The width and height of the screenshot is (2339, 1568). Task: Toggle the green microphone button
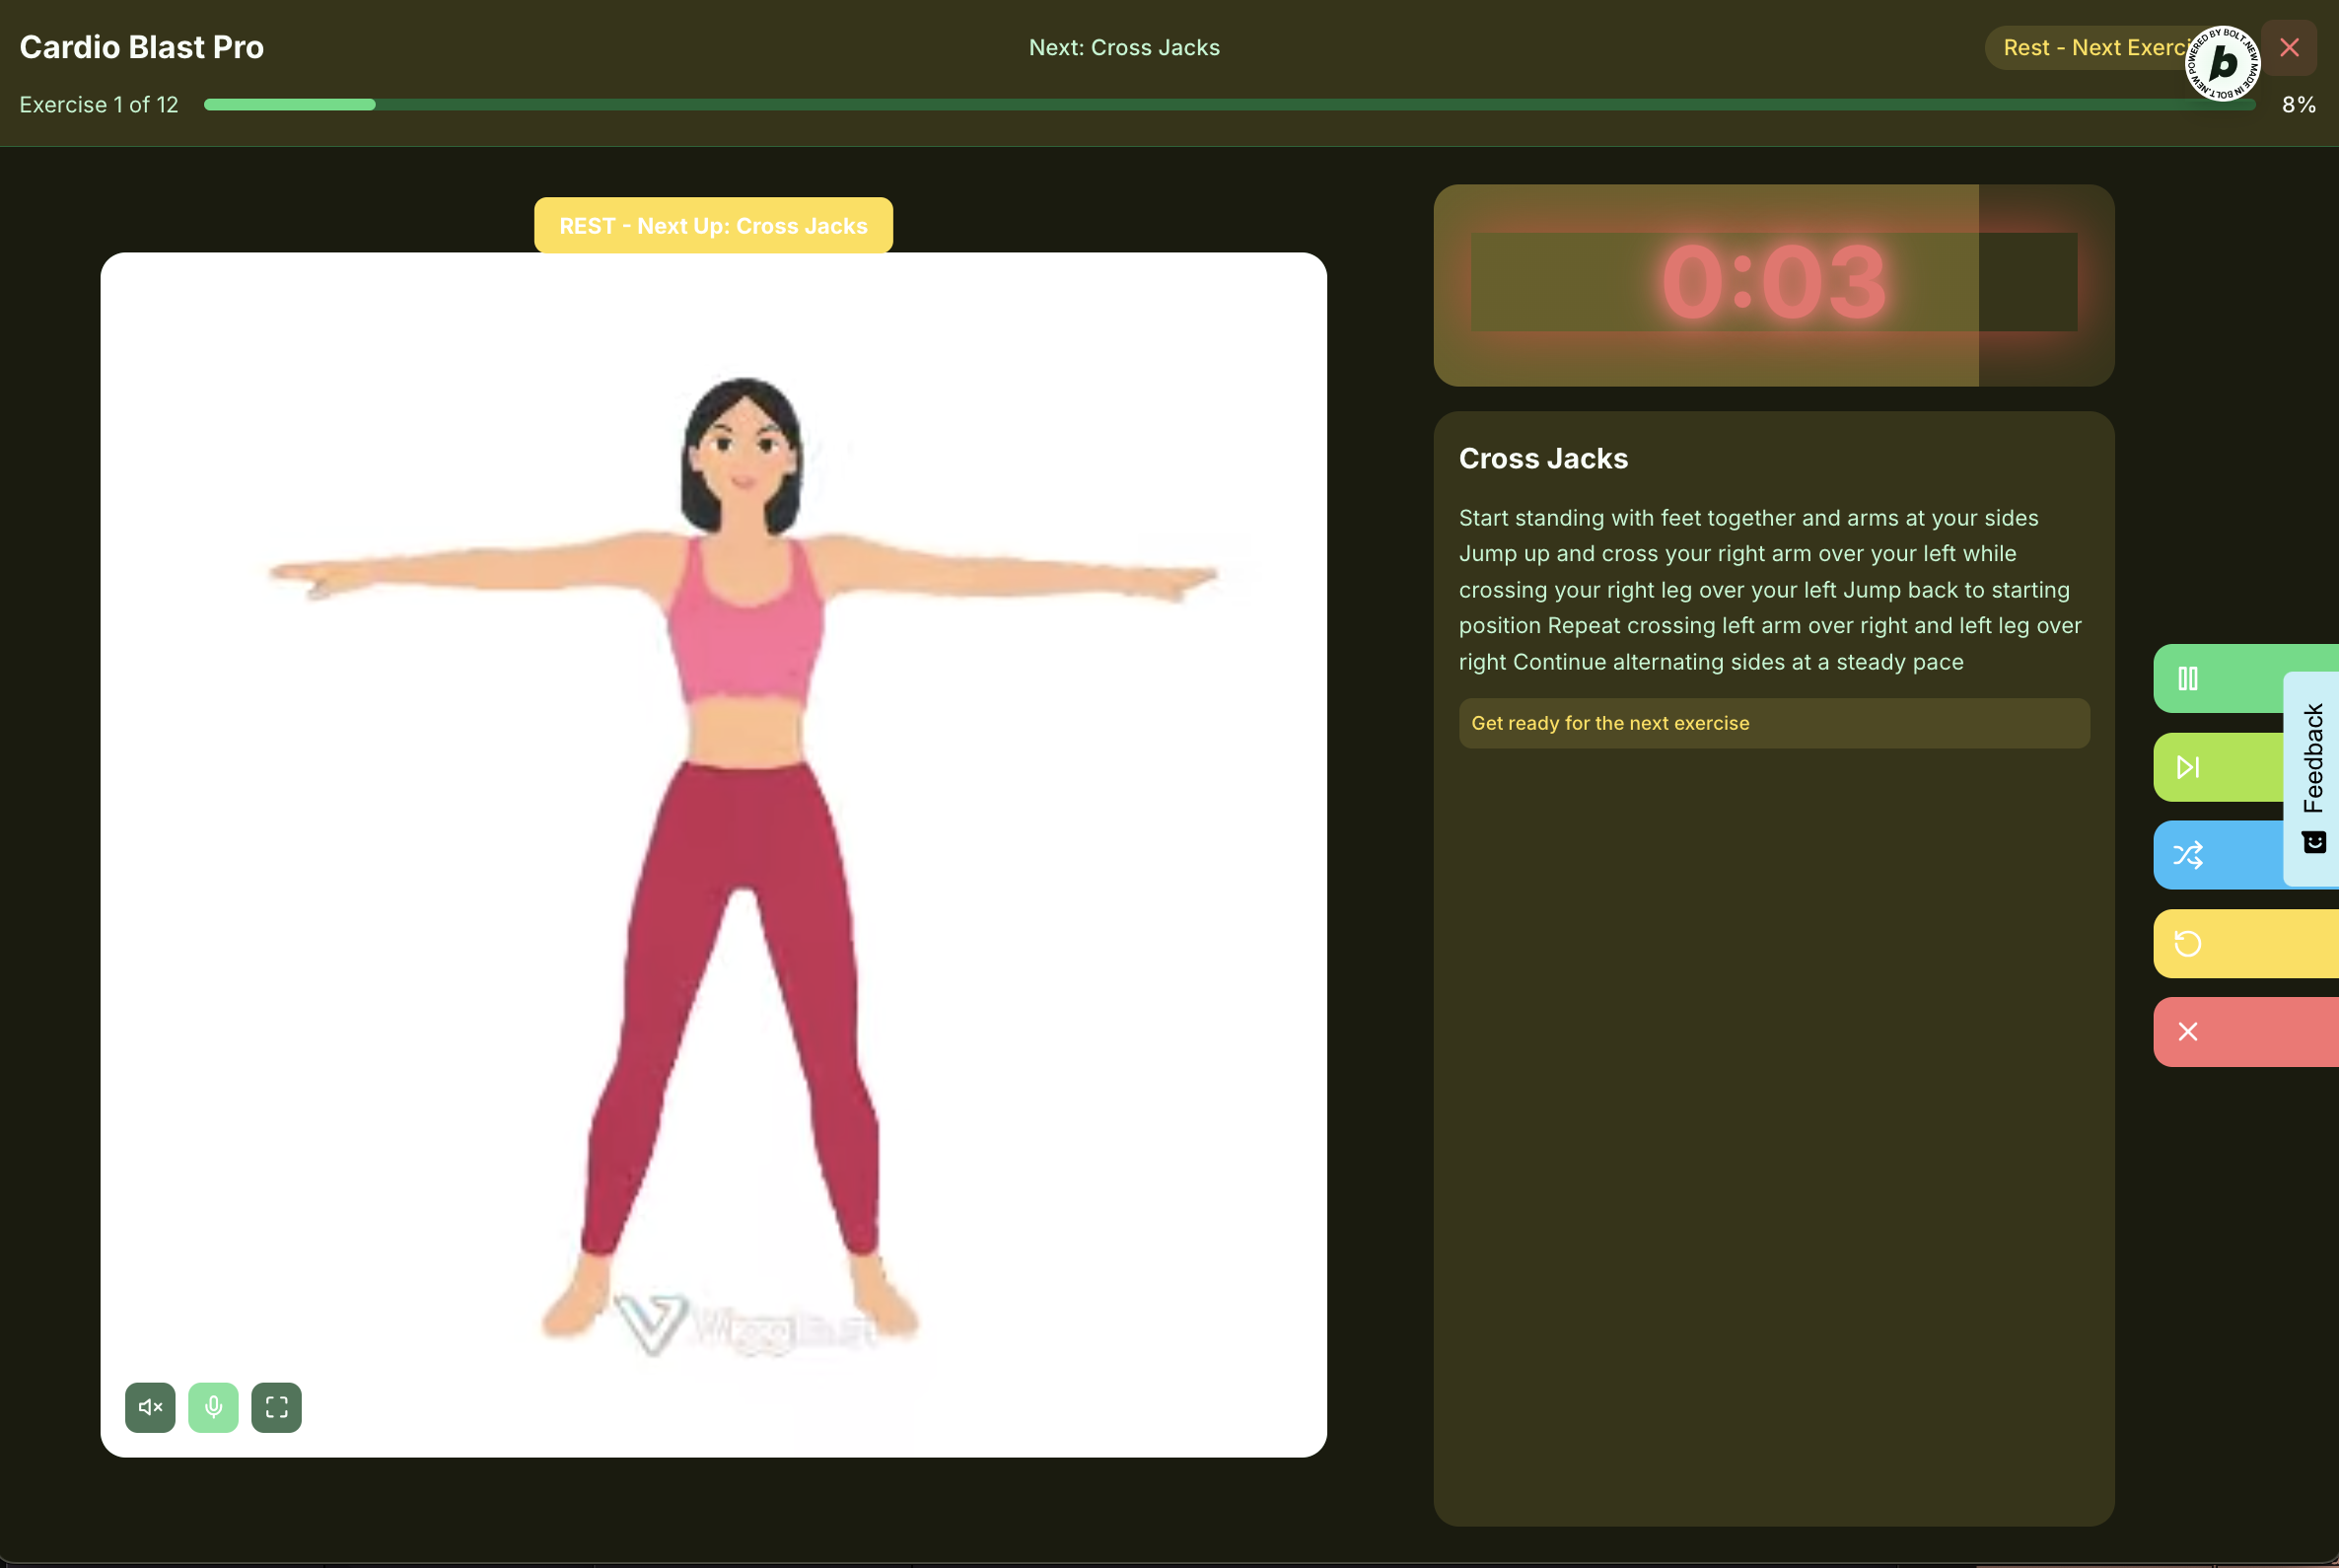coord(213,1407)
